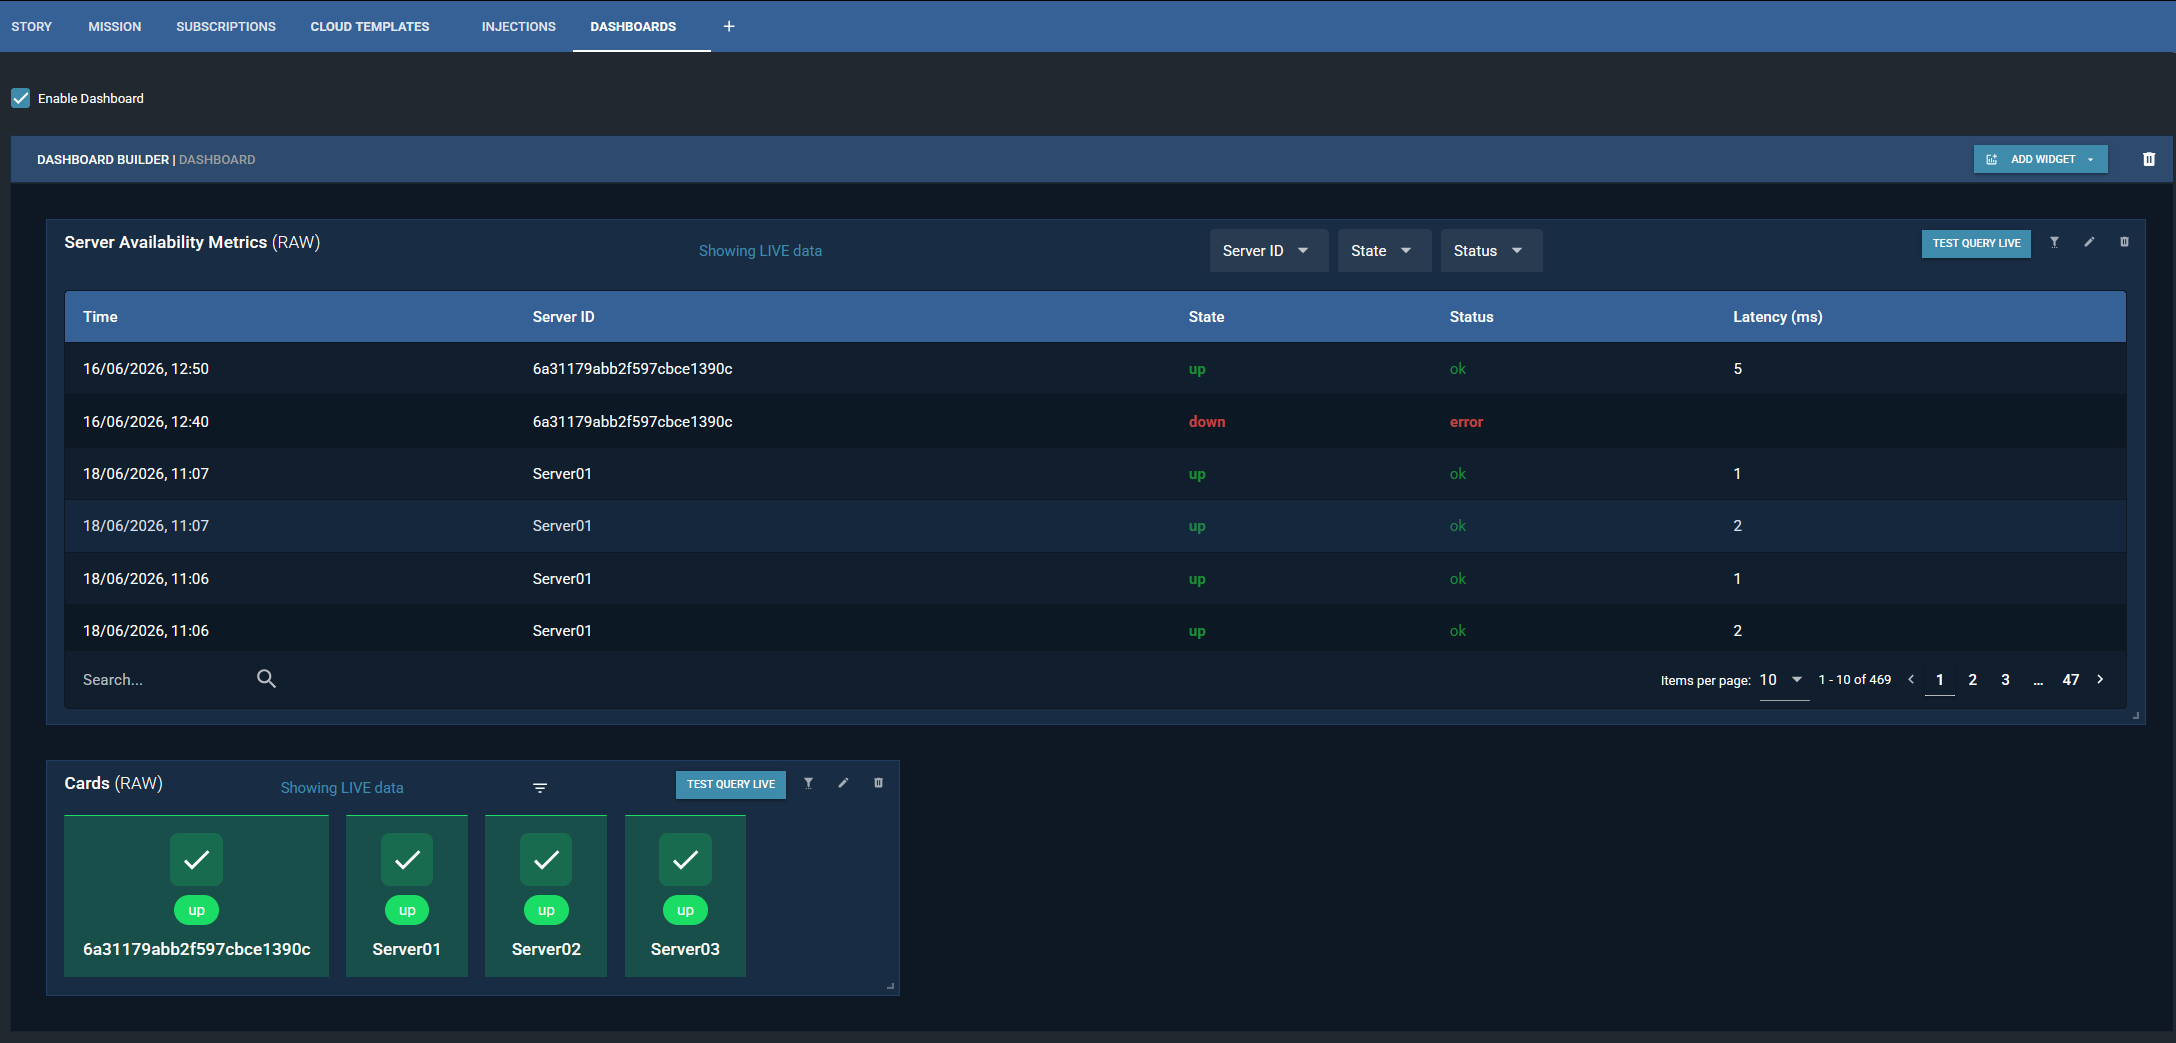Click the error status cell
The image size is (2176, 1043).
point(1466,422)
